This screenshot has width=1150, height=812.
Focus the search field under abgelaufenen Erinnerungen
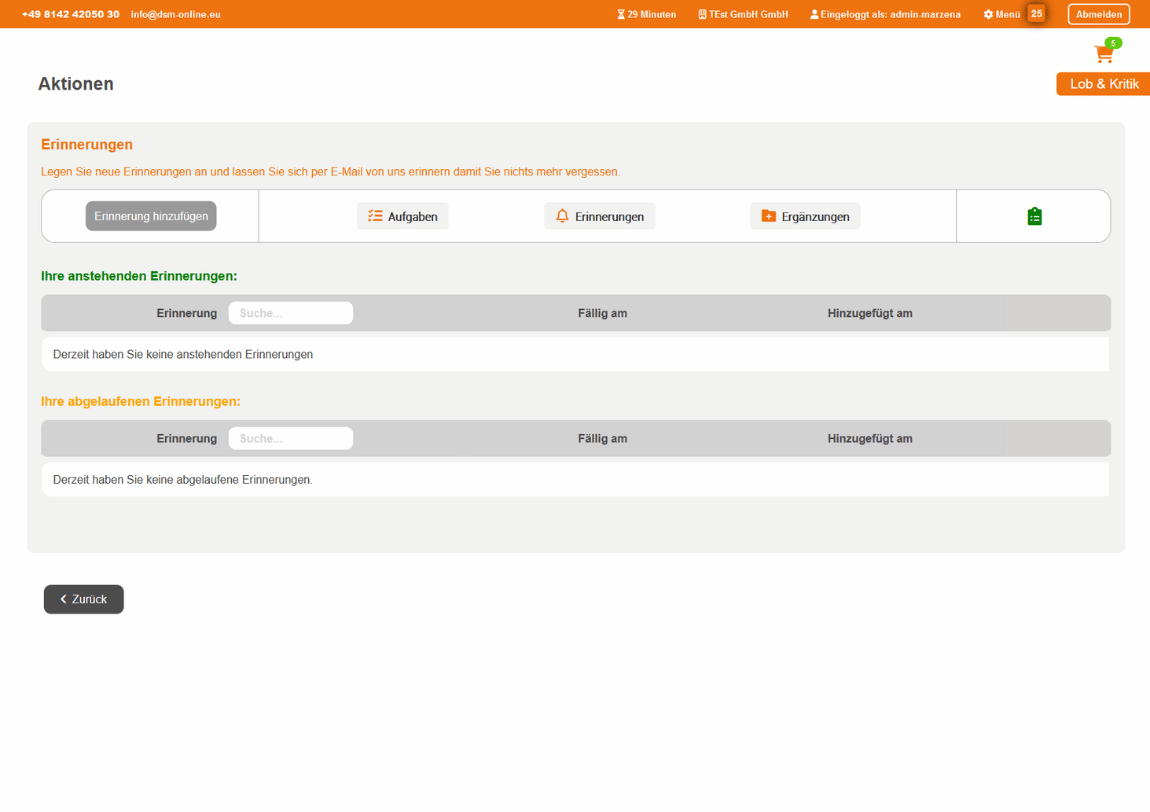[x=290, y=438]
